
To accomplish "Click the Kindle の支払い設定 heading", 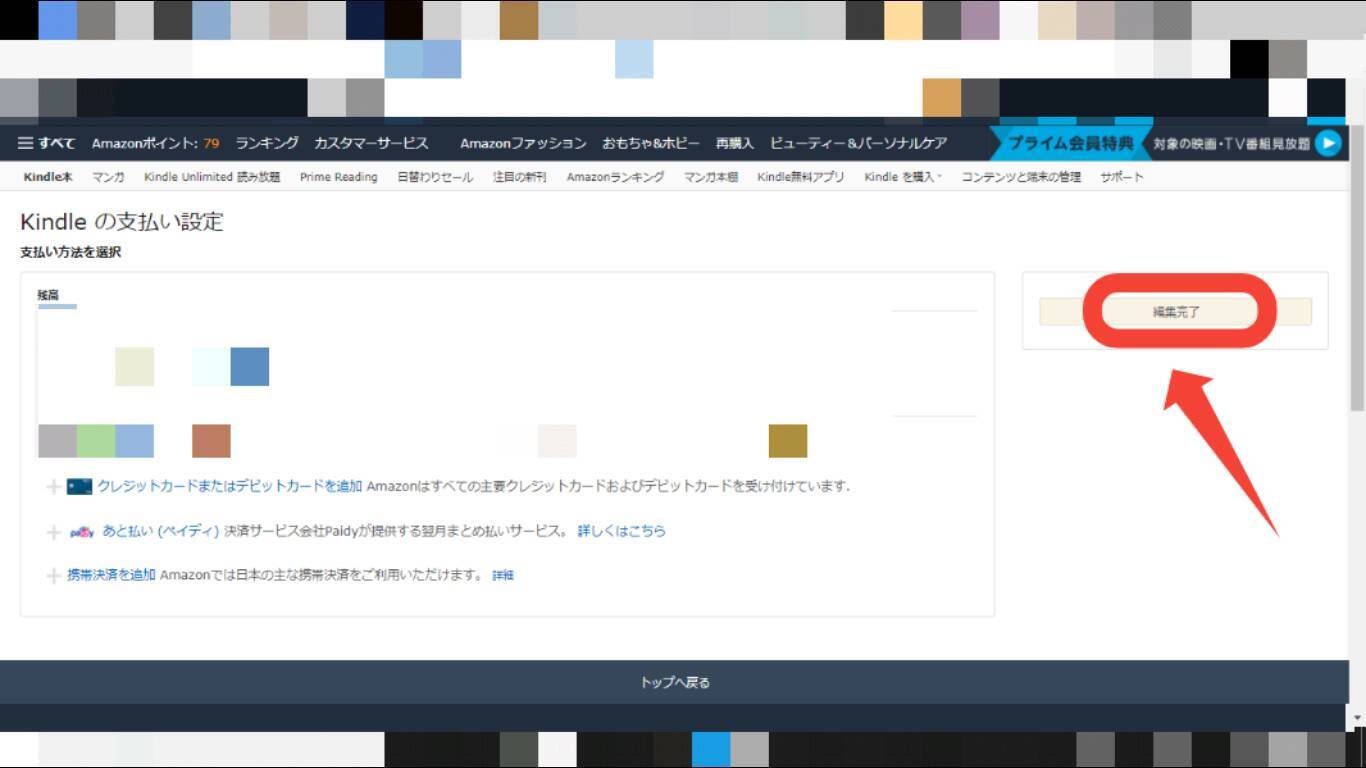I will tap(122, 222).
